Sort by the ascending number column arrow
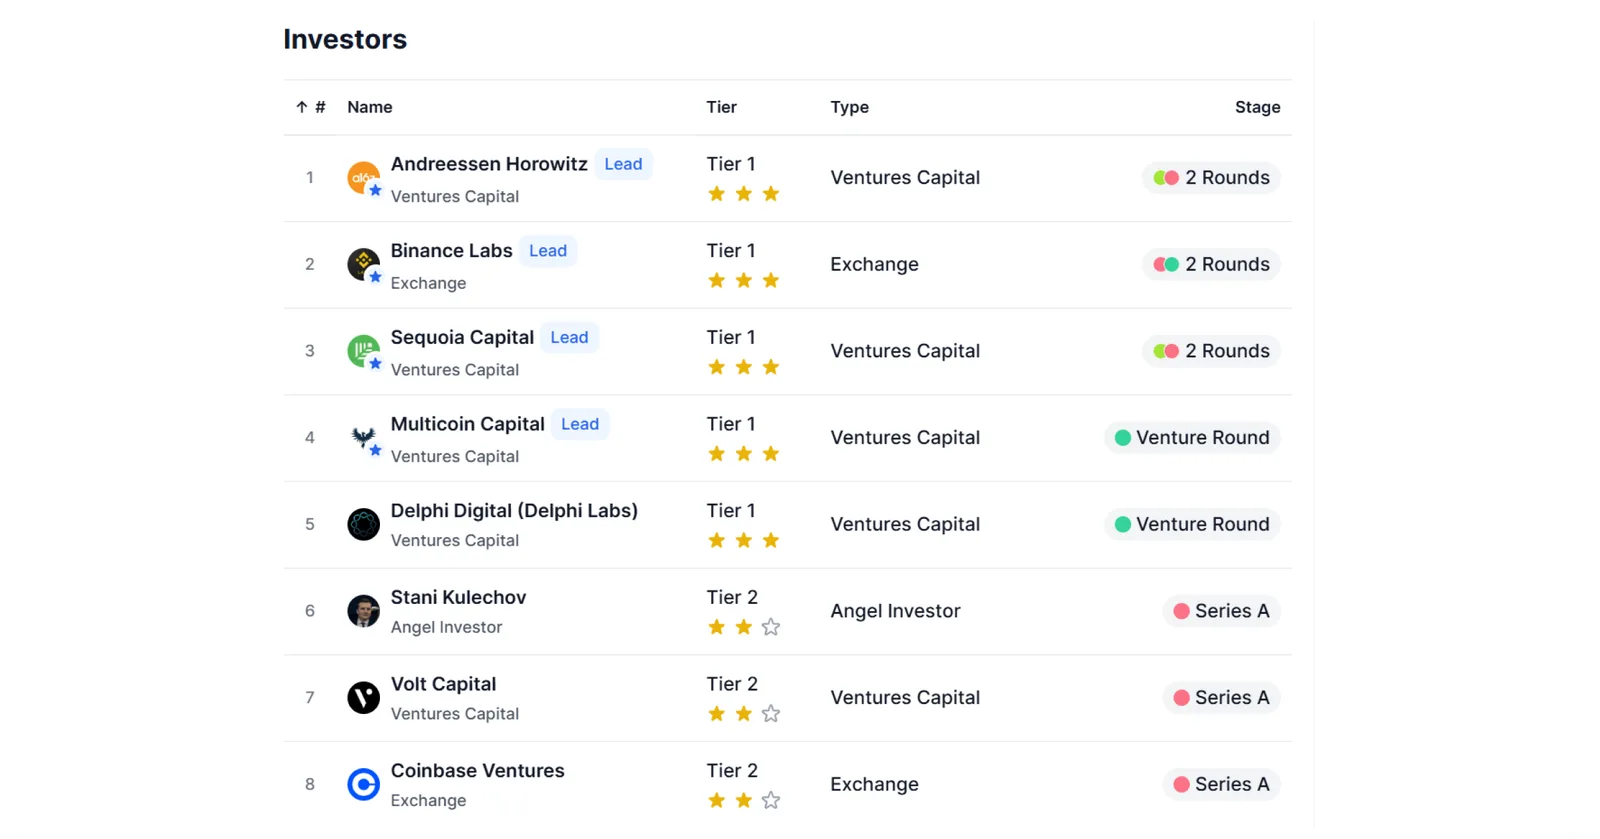The image size is (1600, 839). [301, 107]
